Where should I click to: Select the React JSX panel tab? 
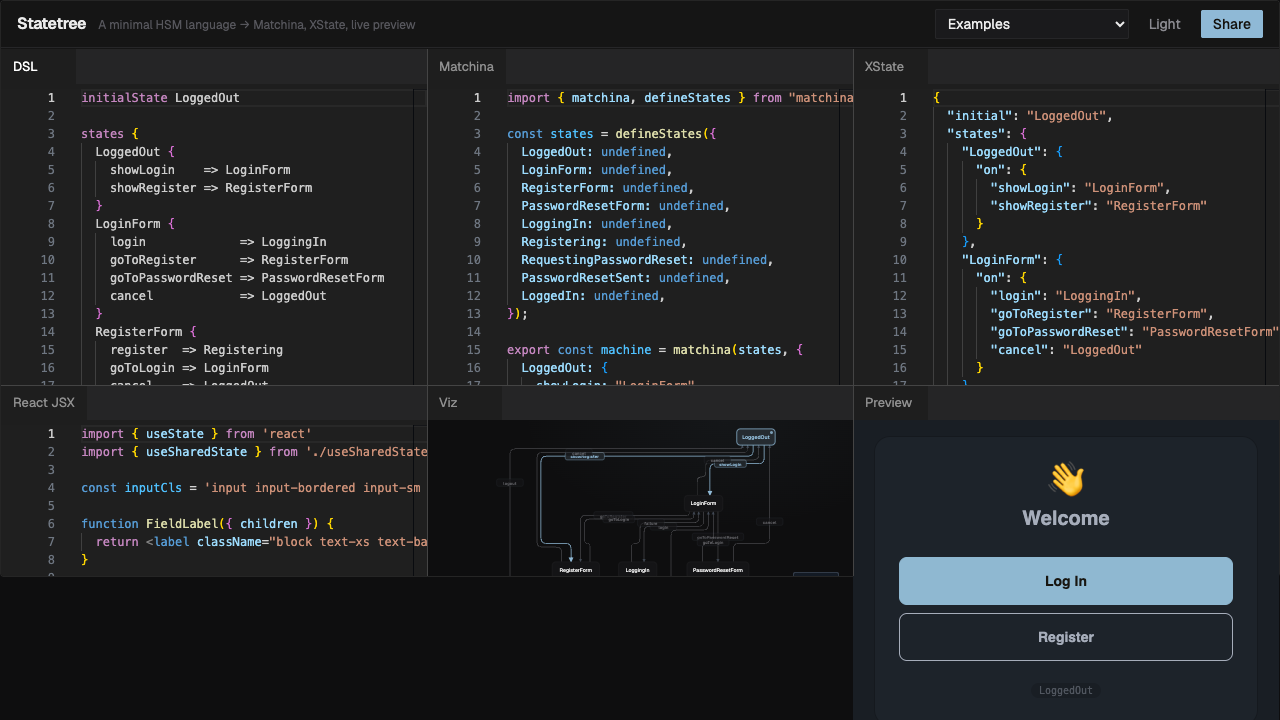point(44,402)
